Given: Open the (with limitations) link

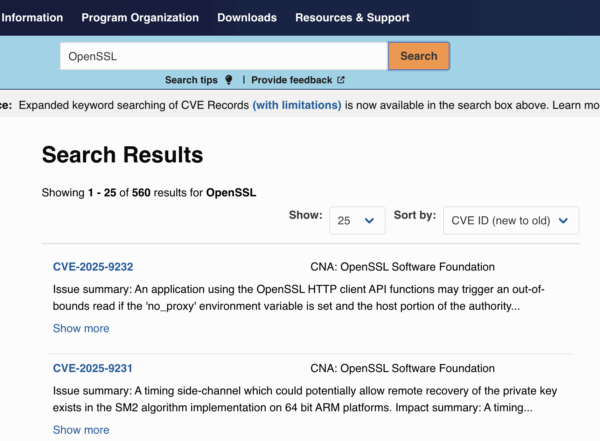Looking at the screenshot, I should (297, 105).
